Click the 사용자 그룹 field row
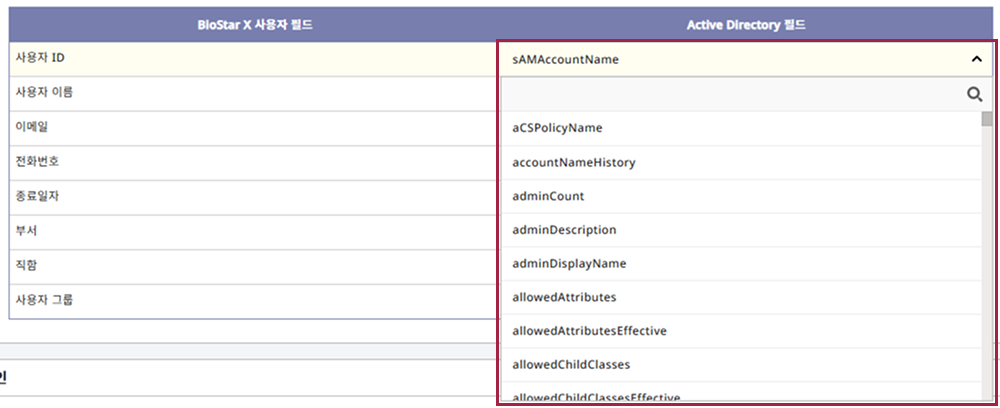The image size is (1000, 408). coord(250,300)
